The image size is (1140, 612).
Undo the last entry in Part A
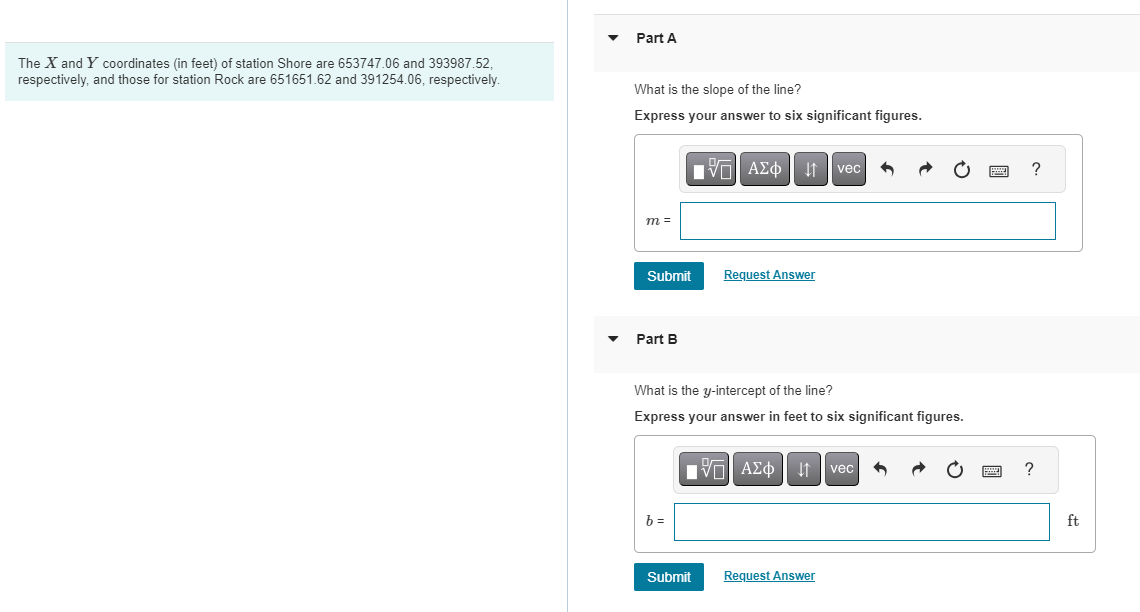pos(887,169)
